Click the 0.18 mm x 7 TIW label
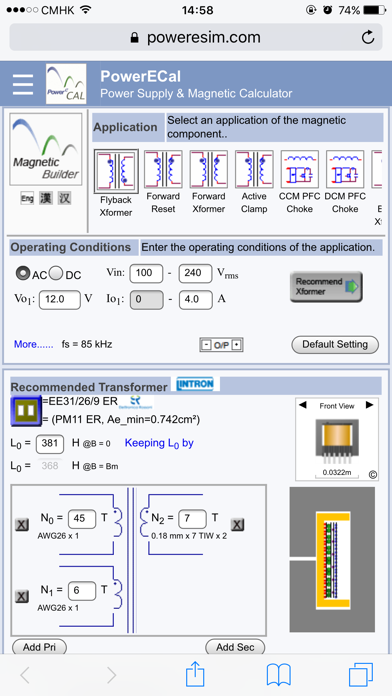This screenshot has width=392, height=696. [x=189, y=536]
